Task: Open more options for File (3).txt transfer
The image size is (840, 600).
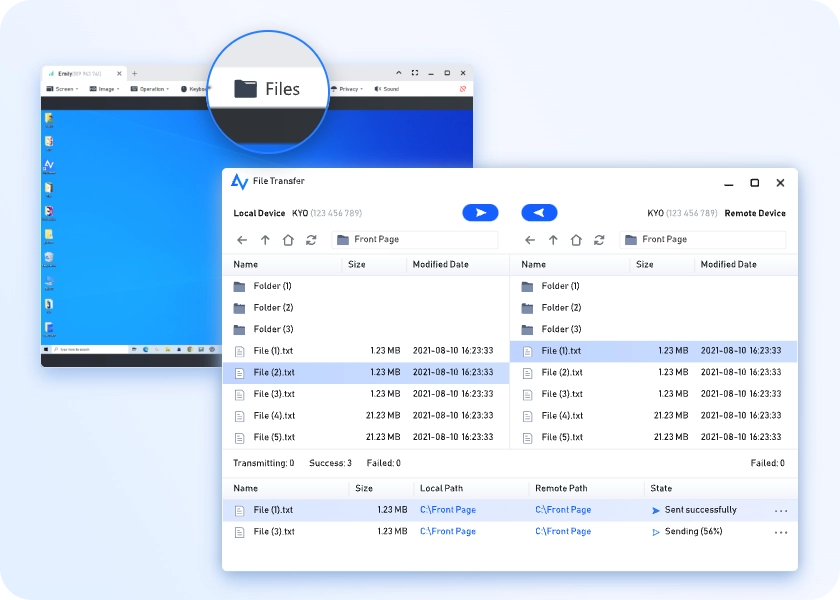Action: (781, 532)
